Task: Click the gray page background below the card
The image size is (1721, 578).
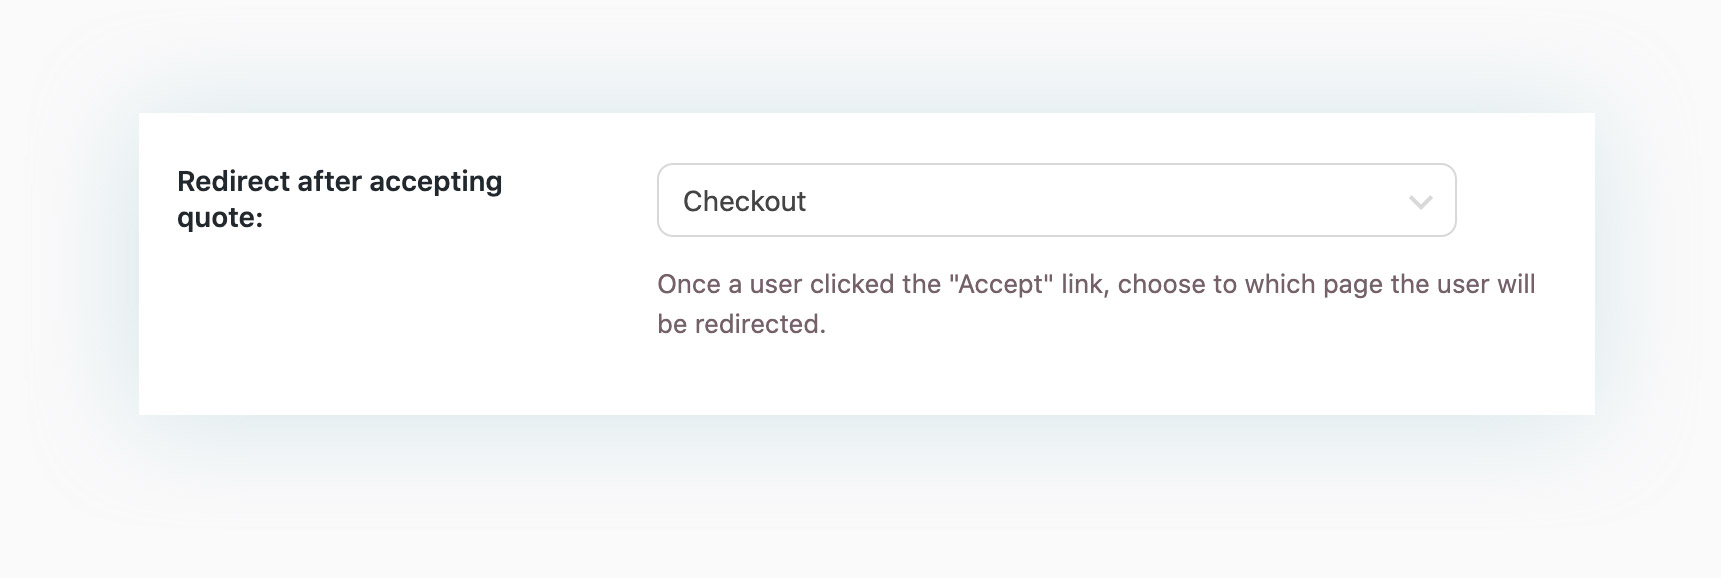Action: [860, 500]
